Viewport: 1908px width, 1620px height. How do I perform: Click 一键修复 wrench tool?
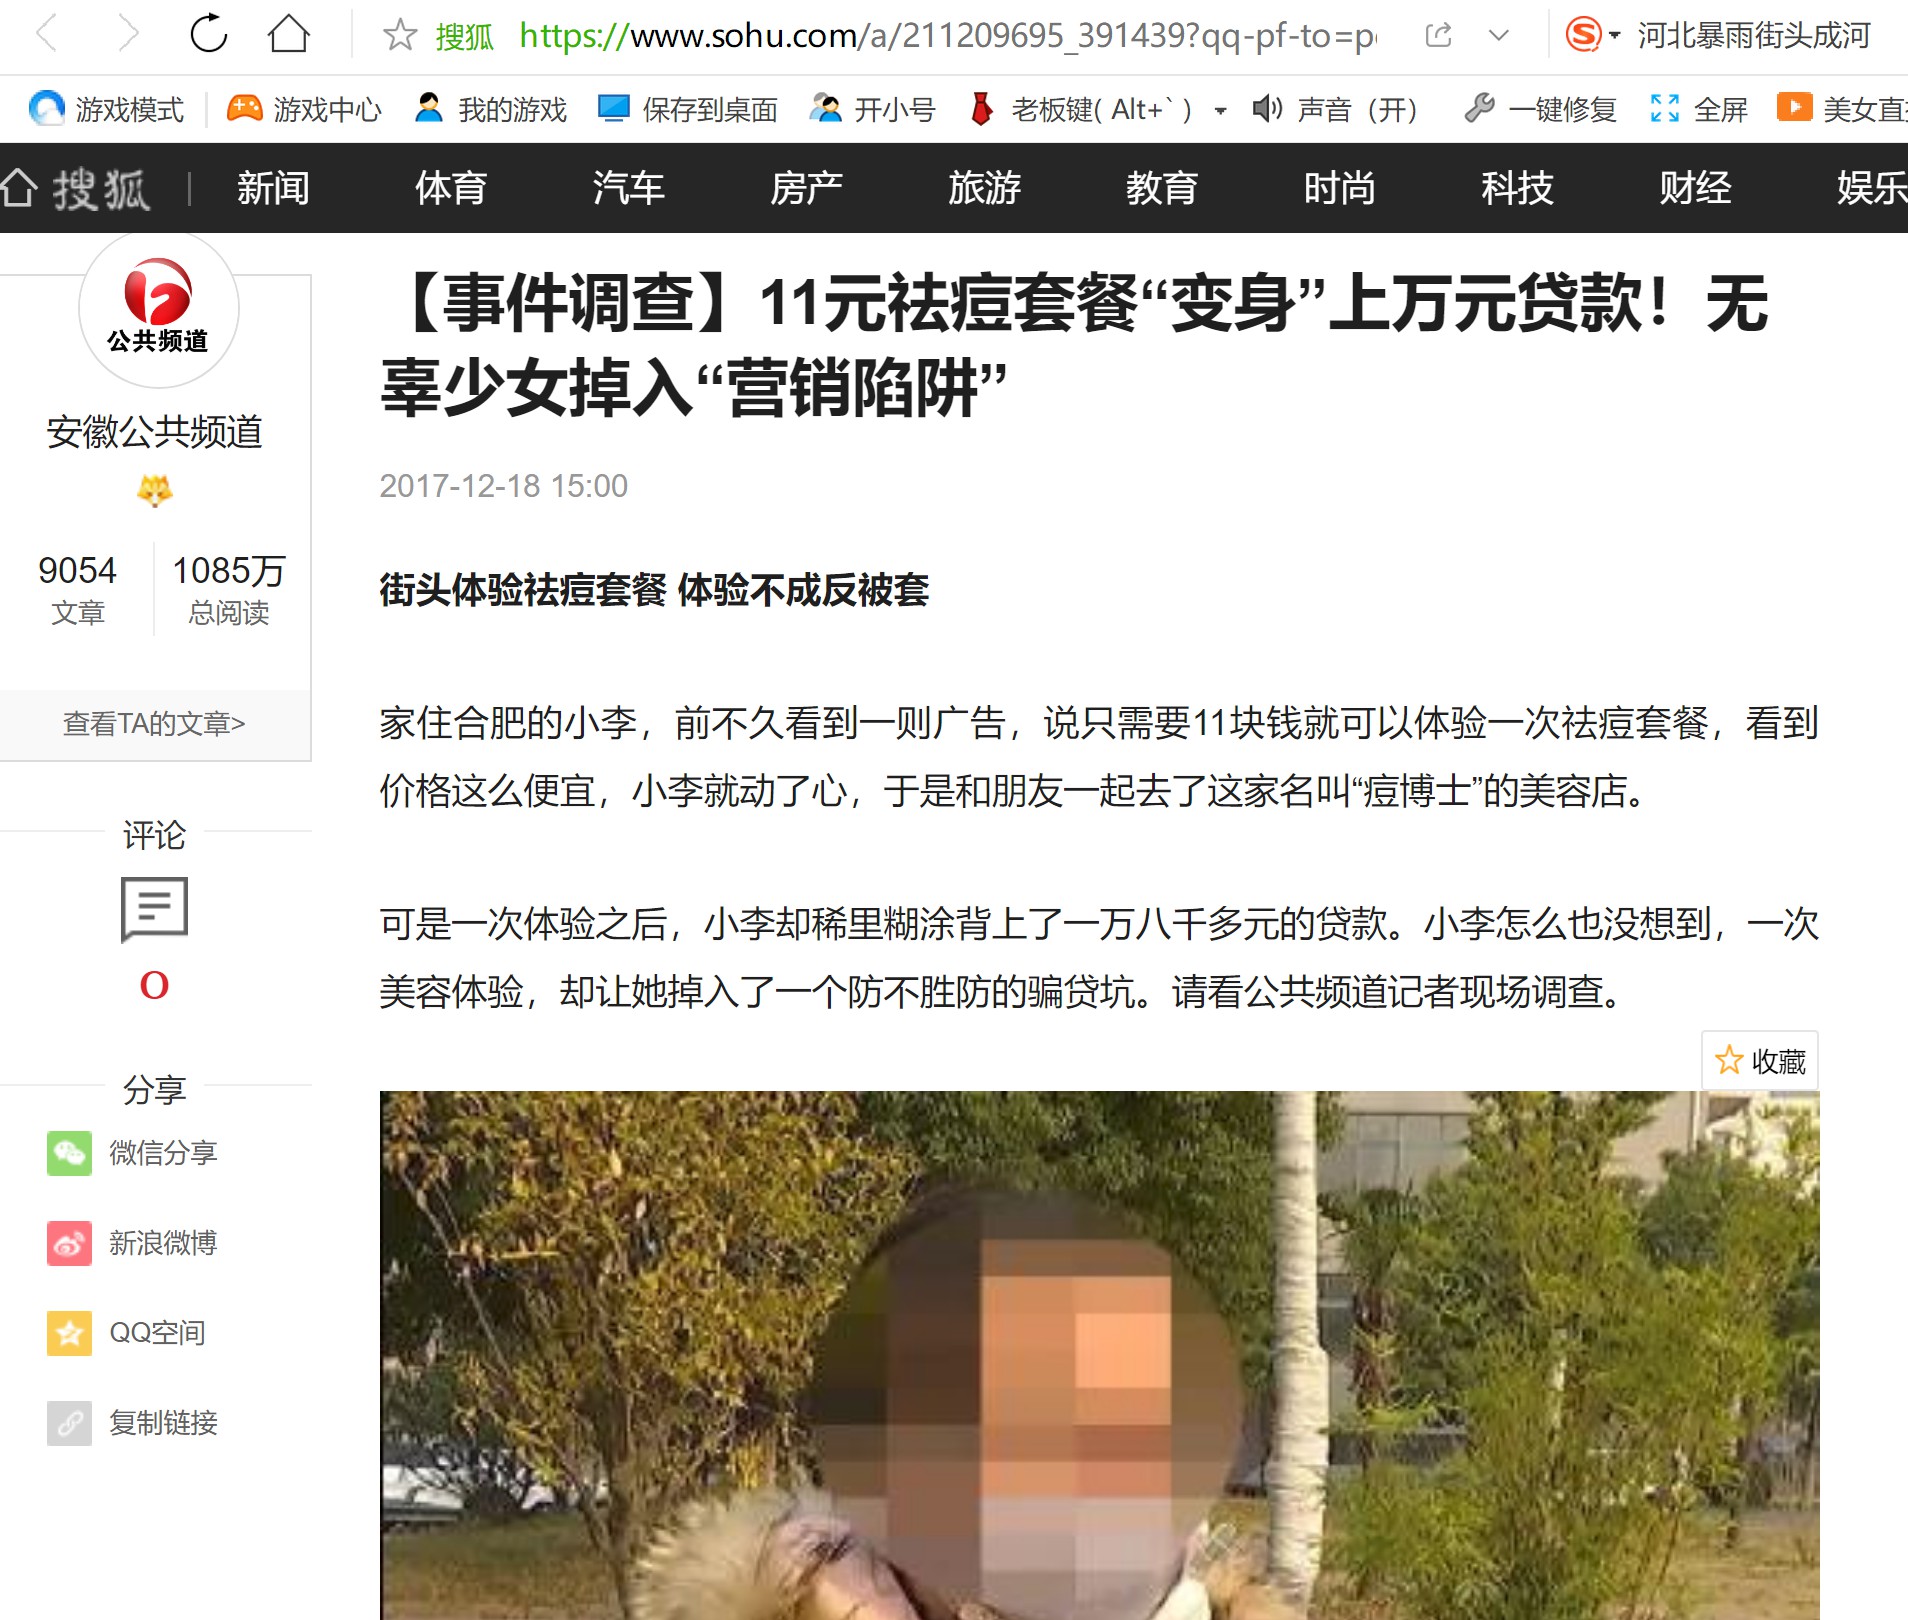tap(1540, 109)
